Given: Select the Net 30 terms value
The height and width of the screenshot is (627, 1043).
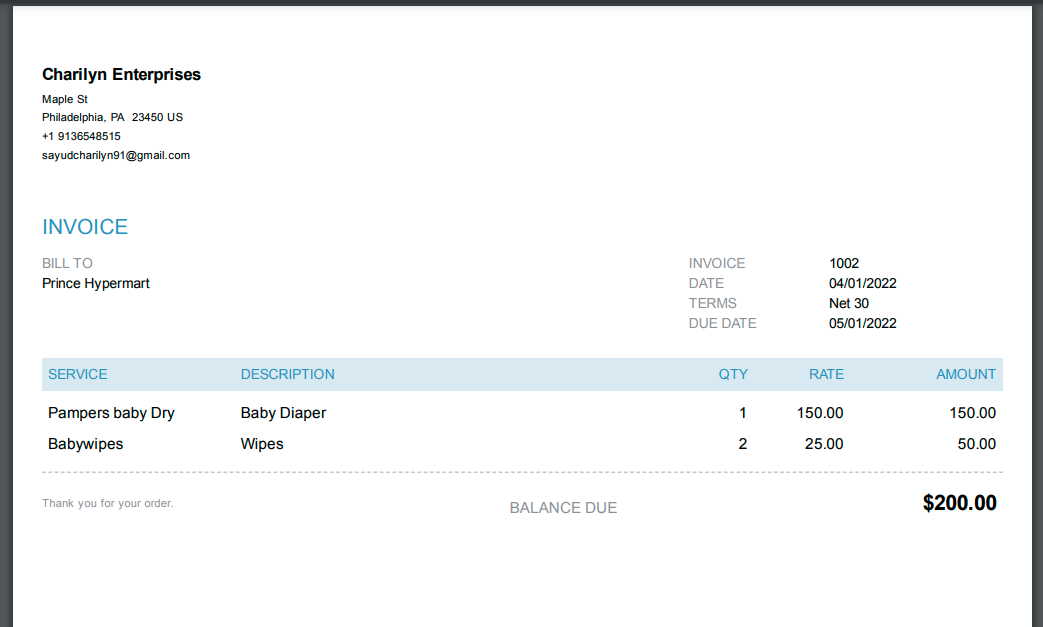Looking at the screenshot, I should pyautogui.click(x=848, y=303).
